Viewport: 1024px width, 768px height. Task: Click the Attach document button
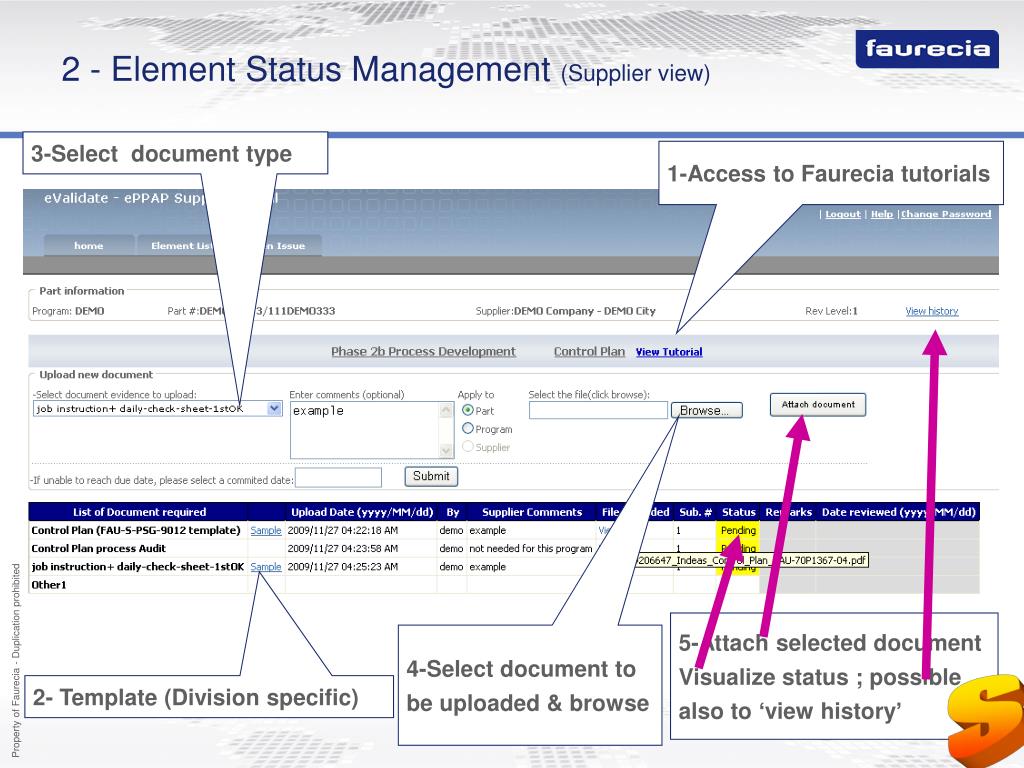[x=818, y=404]
